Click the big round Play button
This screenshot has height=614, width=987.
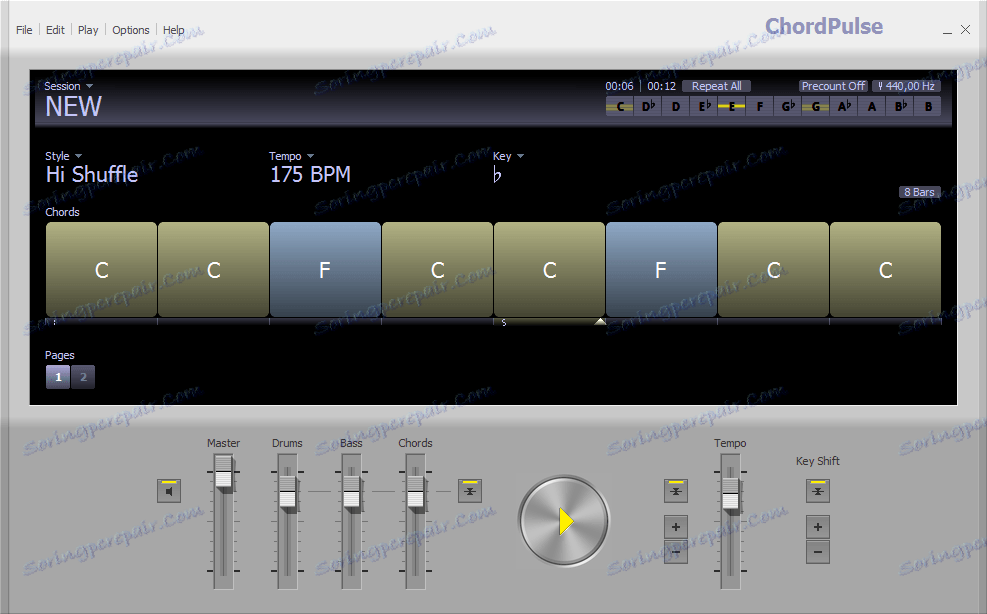[x=563, y=521]
